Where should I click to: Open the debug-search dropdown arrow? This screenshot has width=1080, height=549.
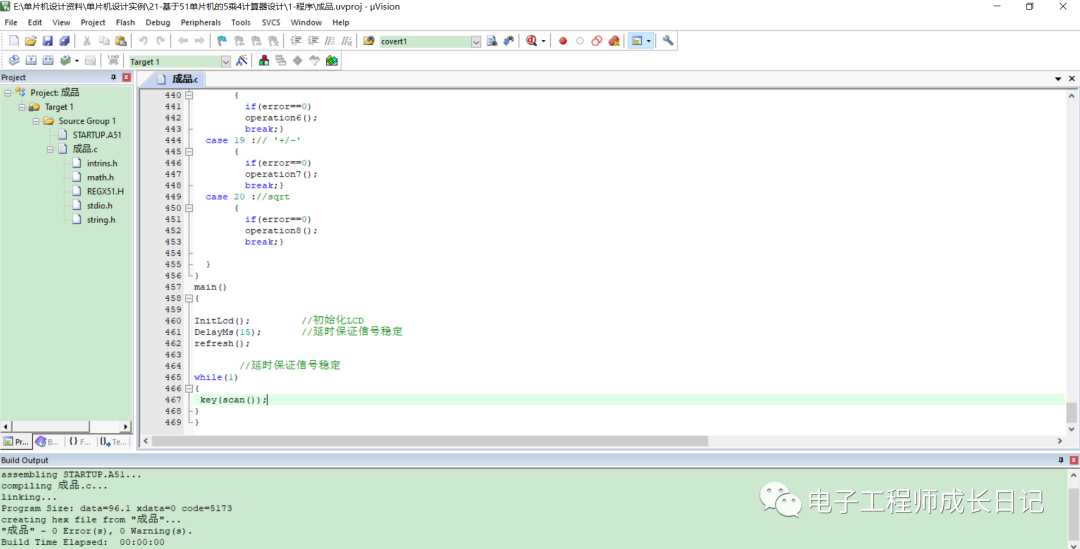tap(543, 41)
